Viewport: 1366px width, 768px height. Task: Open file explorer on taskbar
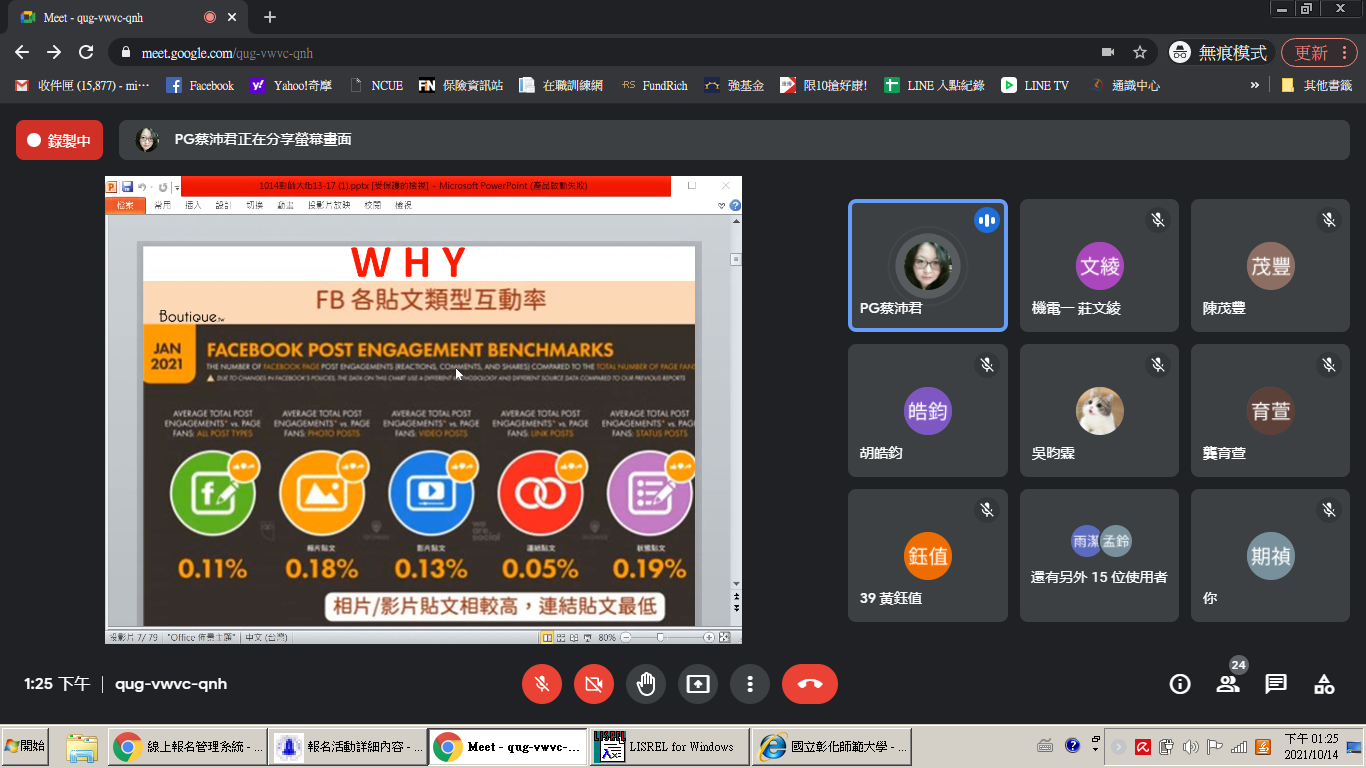coord(81,747)
